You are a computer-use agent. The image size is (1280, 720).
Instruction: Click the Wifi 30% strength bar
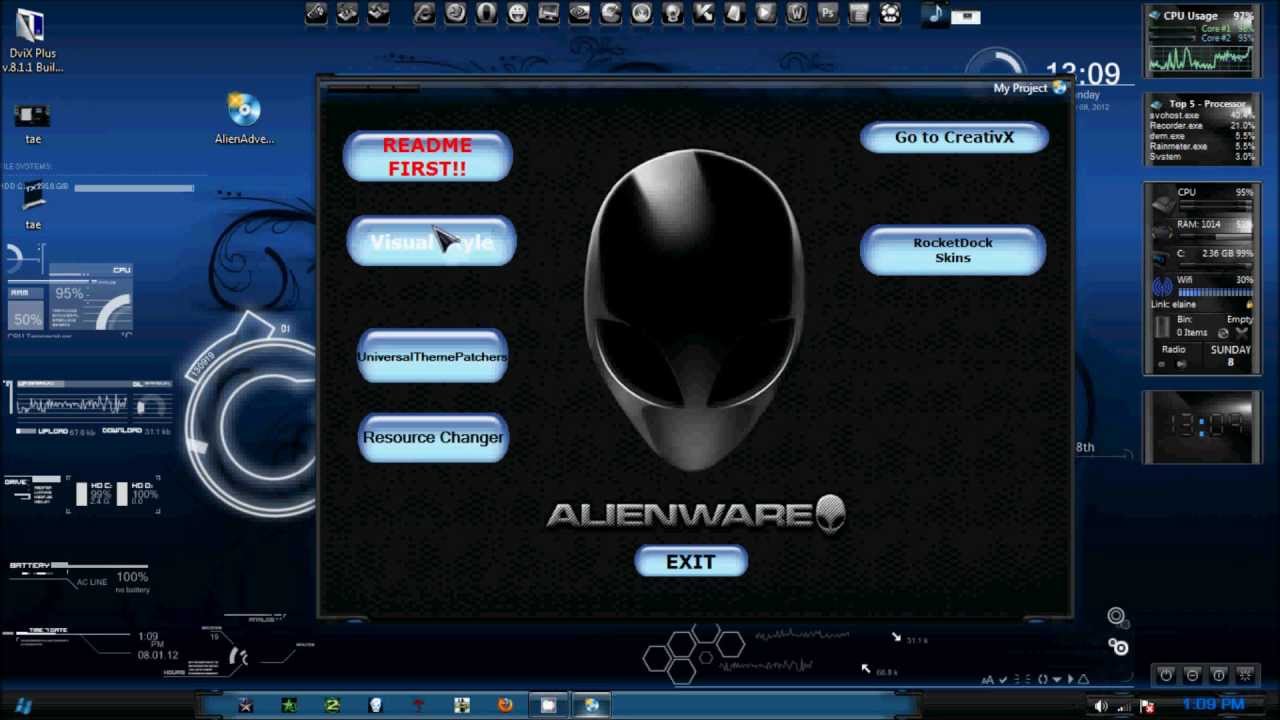(1214, 293)
